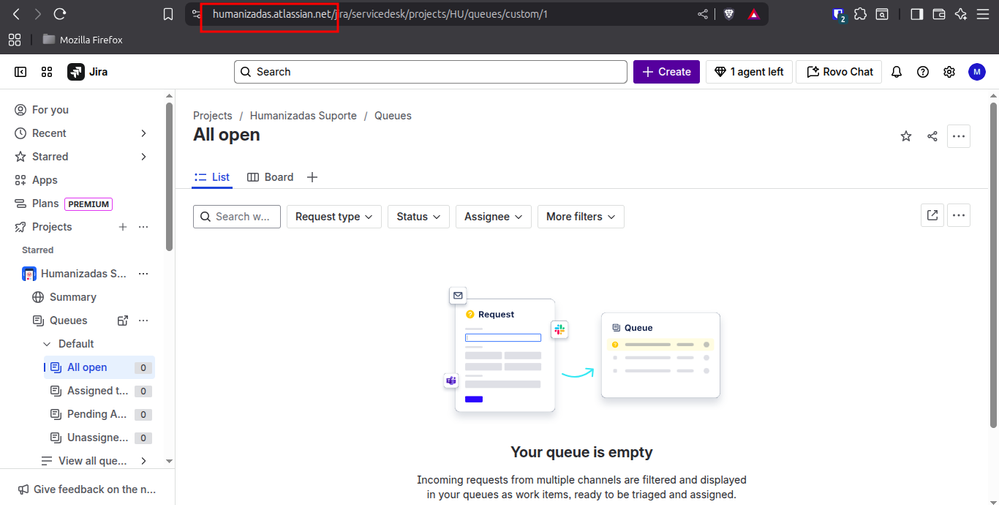Open the Request type dropdown filter

(334, 216)
